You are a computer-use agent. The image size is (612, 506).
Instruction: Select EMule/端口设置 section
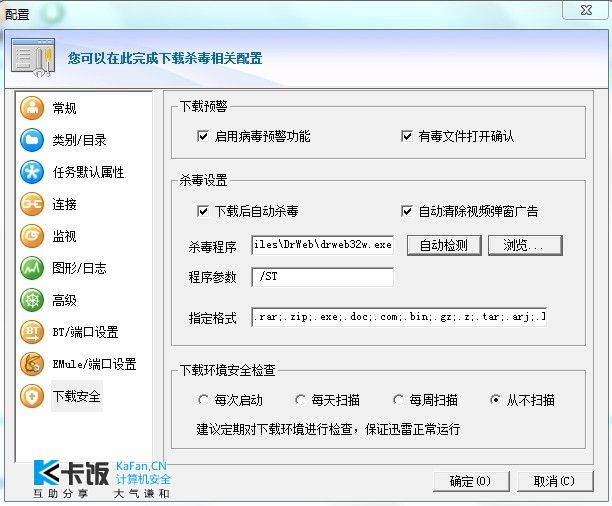(x=94, y=364)
